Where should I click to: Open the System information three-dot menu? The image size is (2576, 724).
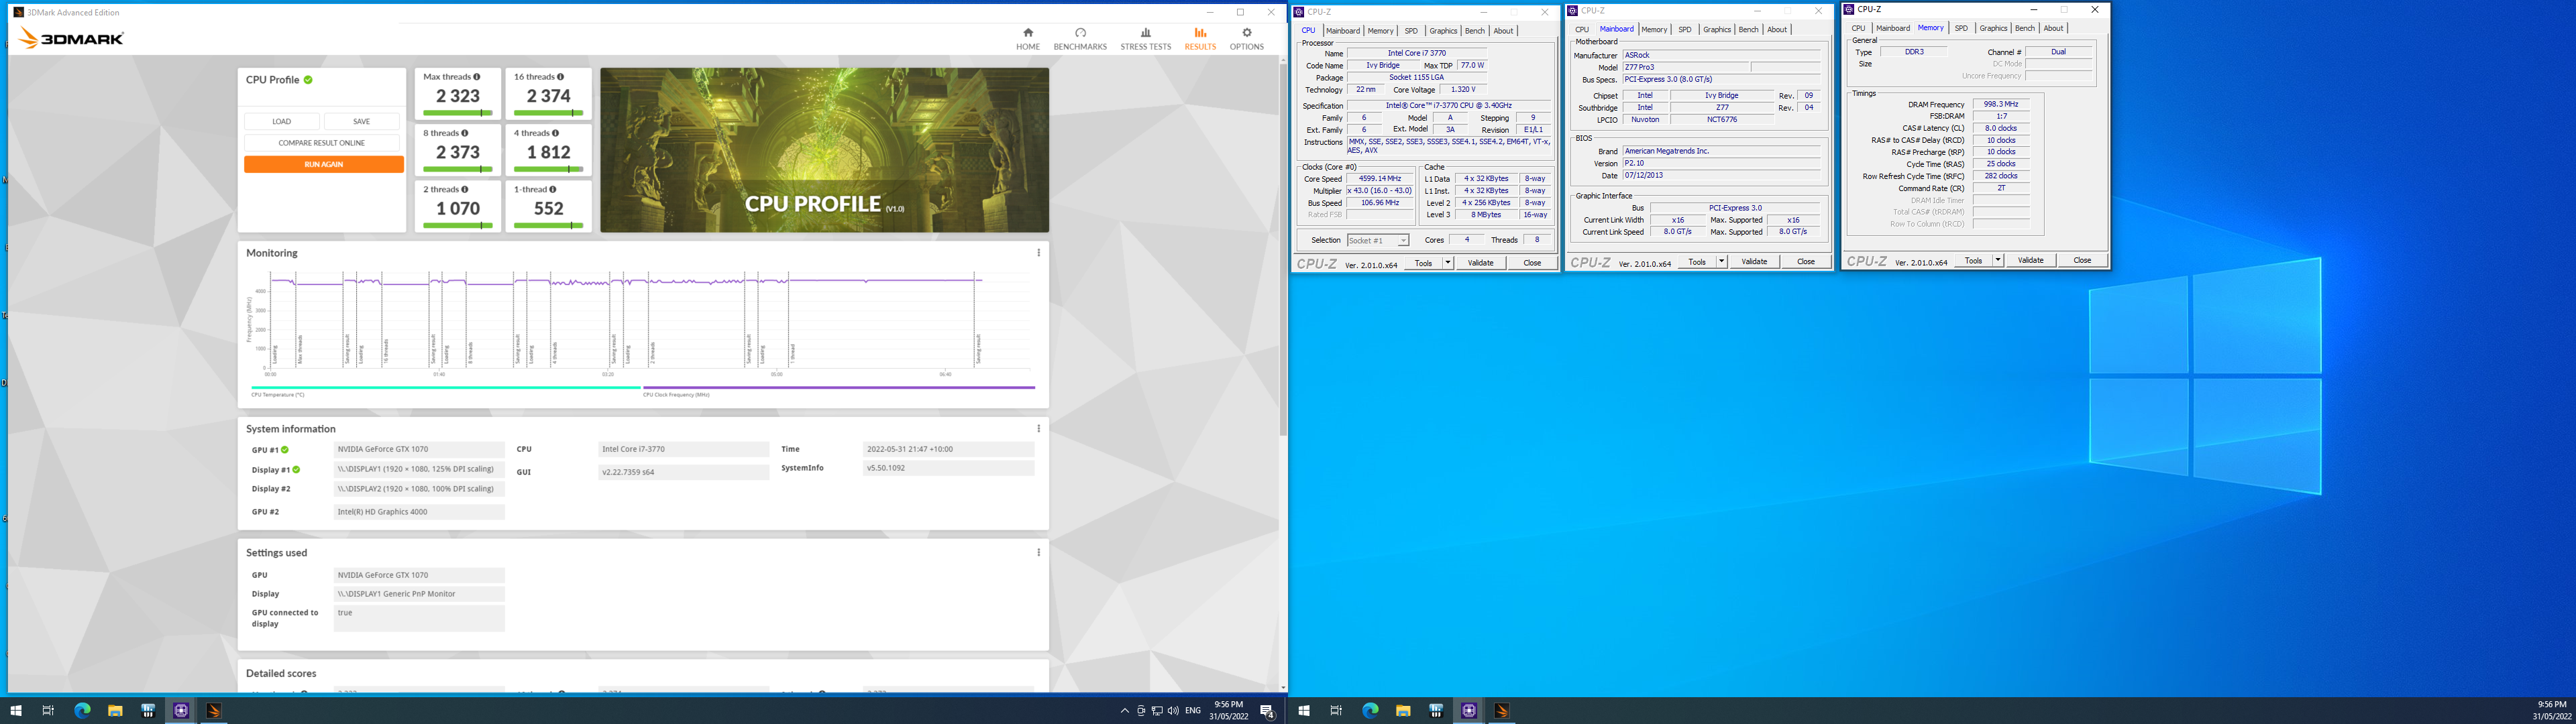point(1038,429)
